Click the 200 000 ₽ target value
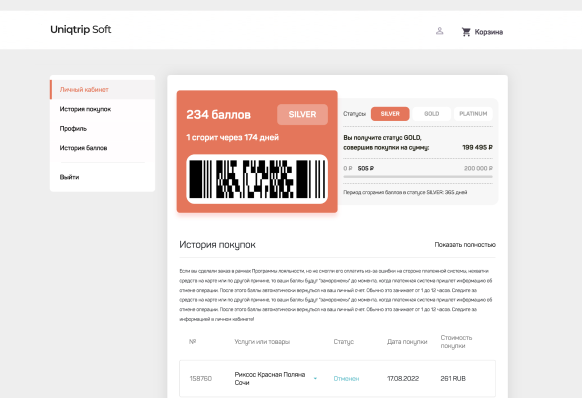582x398 pixels. tap(478, 169)
